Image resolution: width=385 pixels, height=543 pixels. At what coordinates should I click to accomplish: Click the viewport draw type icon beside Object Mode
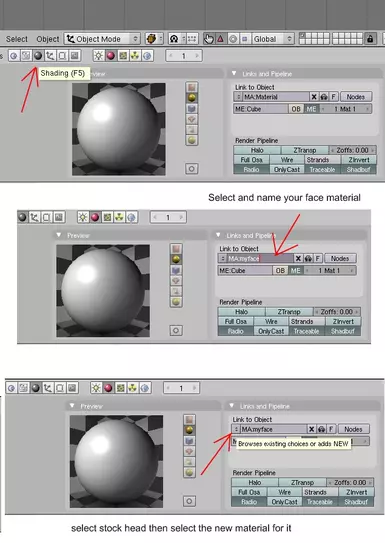(x=154, y=39)
